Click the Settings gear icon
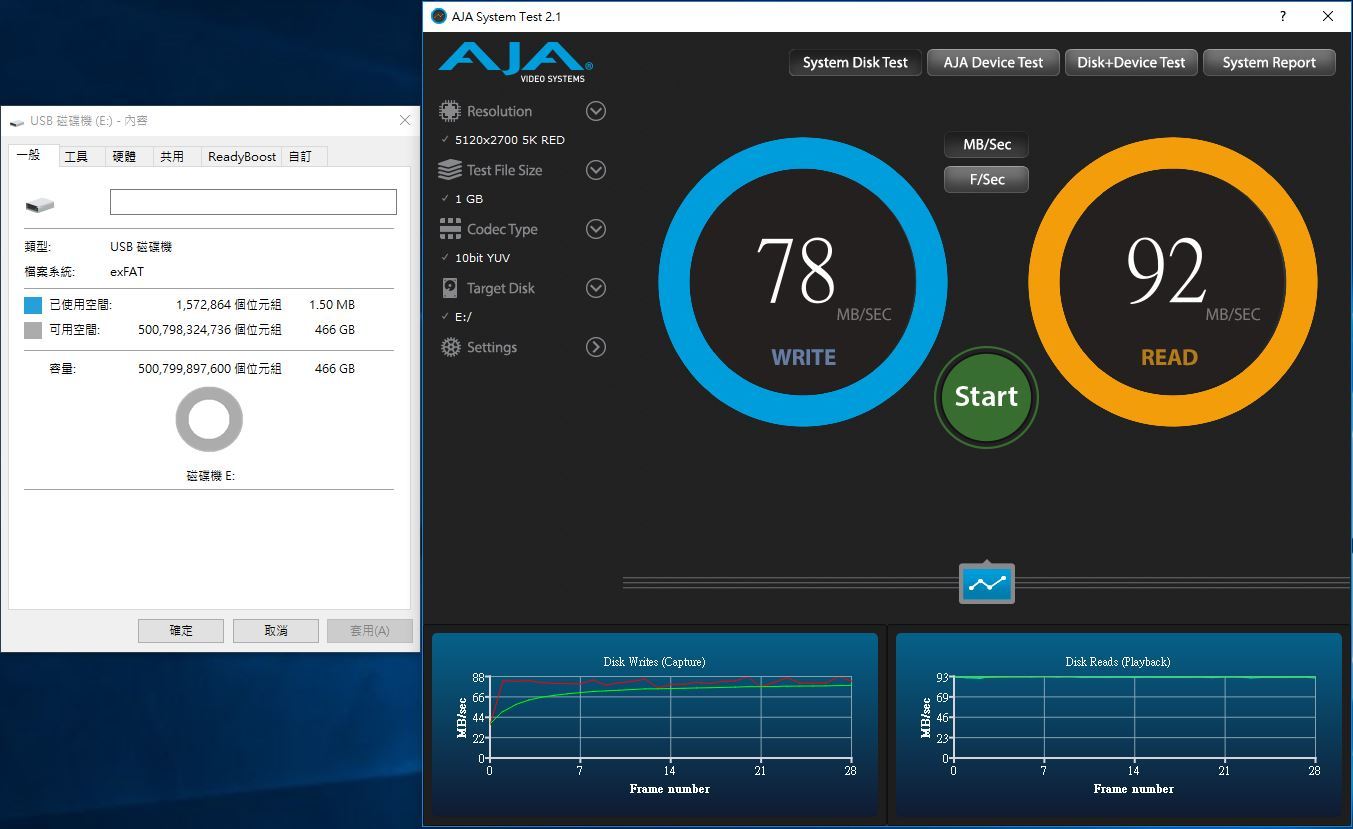 (450, 347)
